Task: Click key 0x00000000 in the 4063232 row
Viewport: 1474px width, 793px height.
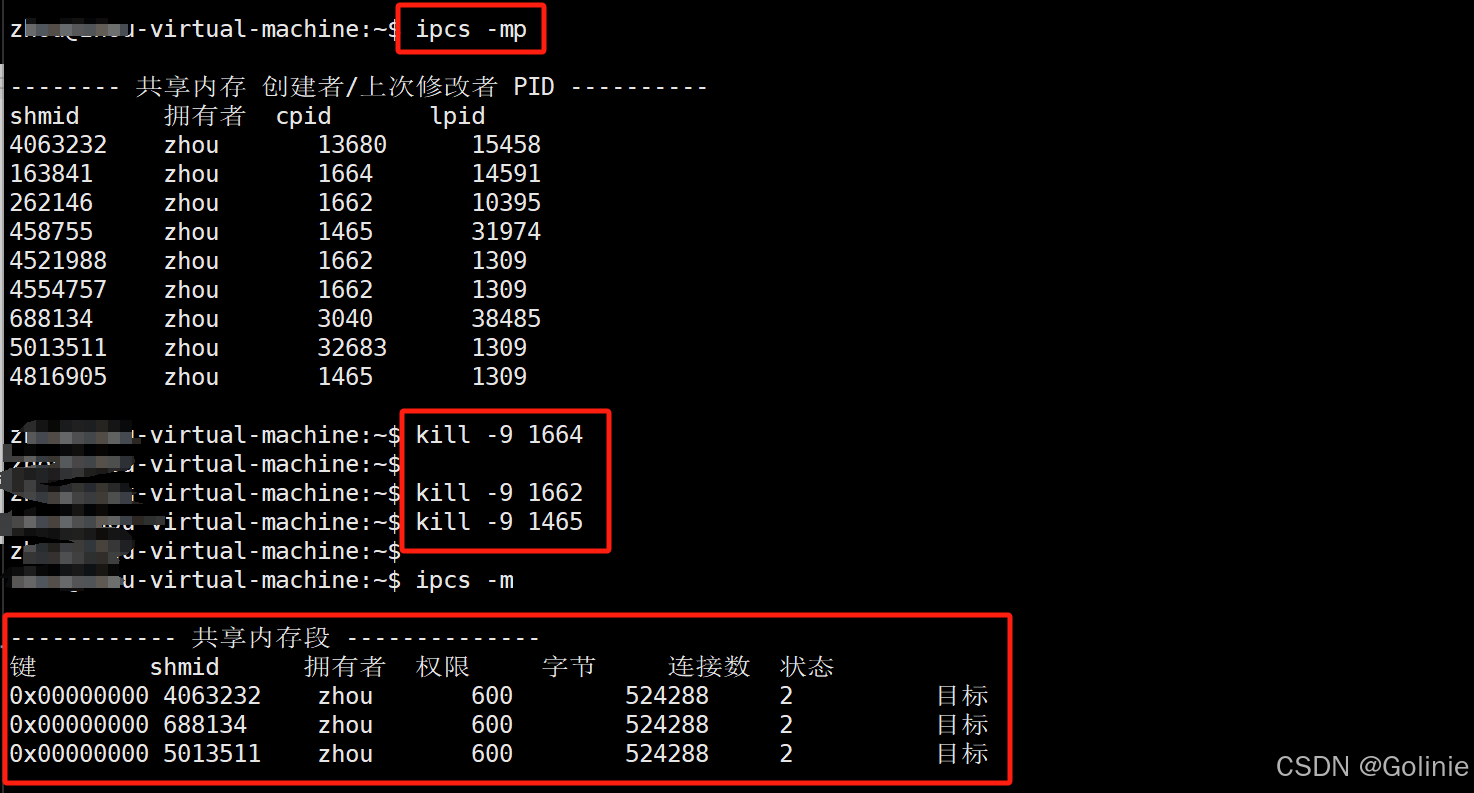Action: pyautogui.click(x=79, y=695)
